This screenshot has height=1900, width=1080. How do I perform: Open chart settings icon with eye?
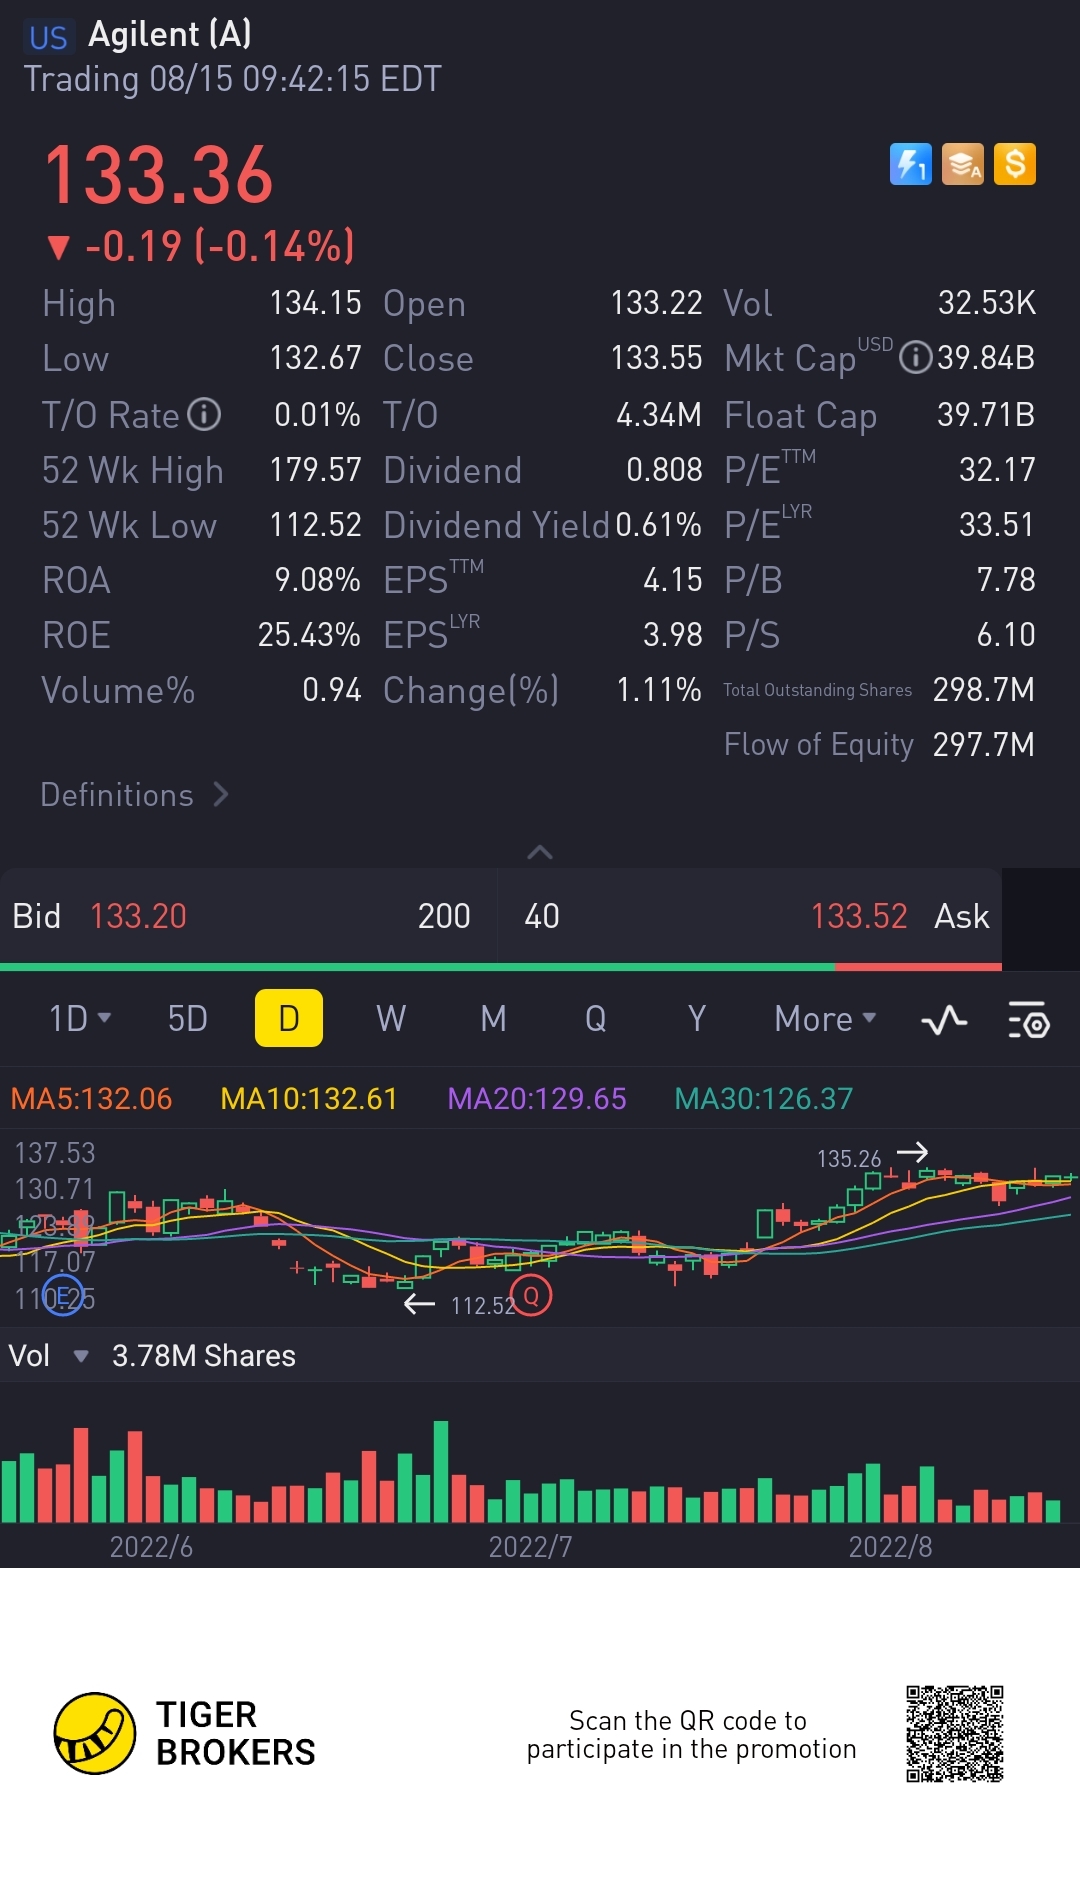tap(1028, 1020)
